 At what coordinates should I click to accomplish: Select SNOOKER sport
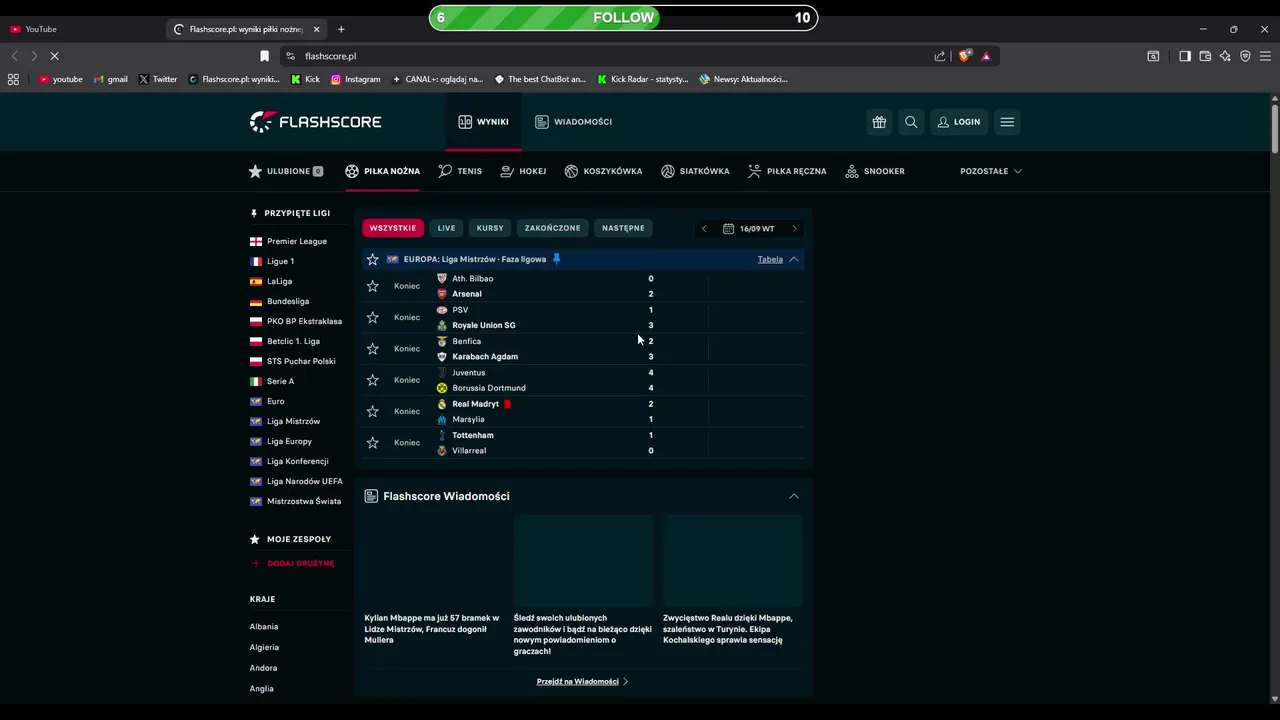(x=875, y=171)
